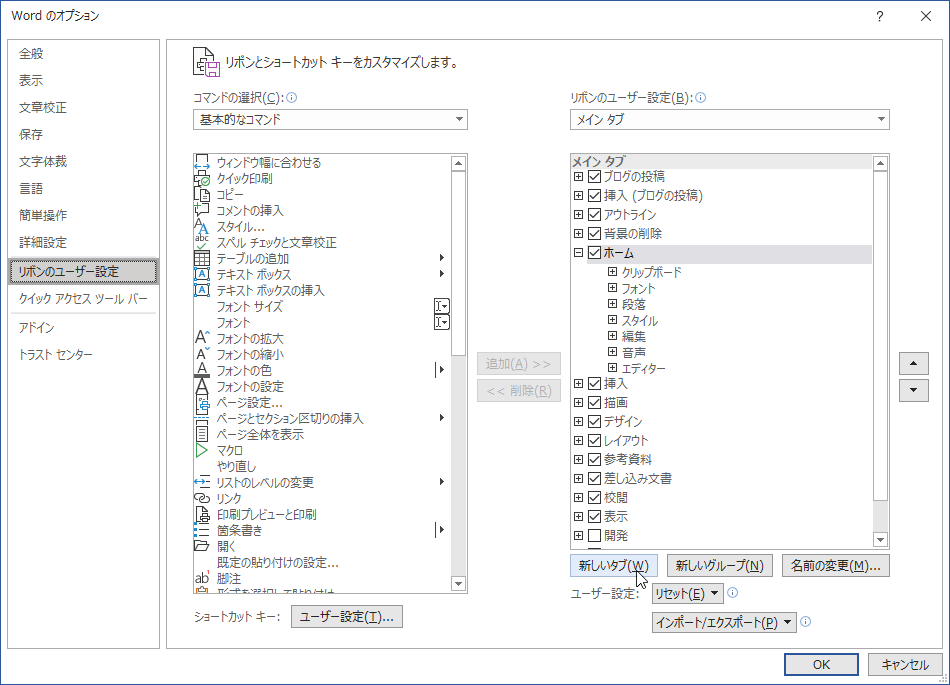Click the リンク chain icon

coord(202,498)
